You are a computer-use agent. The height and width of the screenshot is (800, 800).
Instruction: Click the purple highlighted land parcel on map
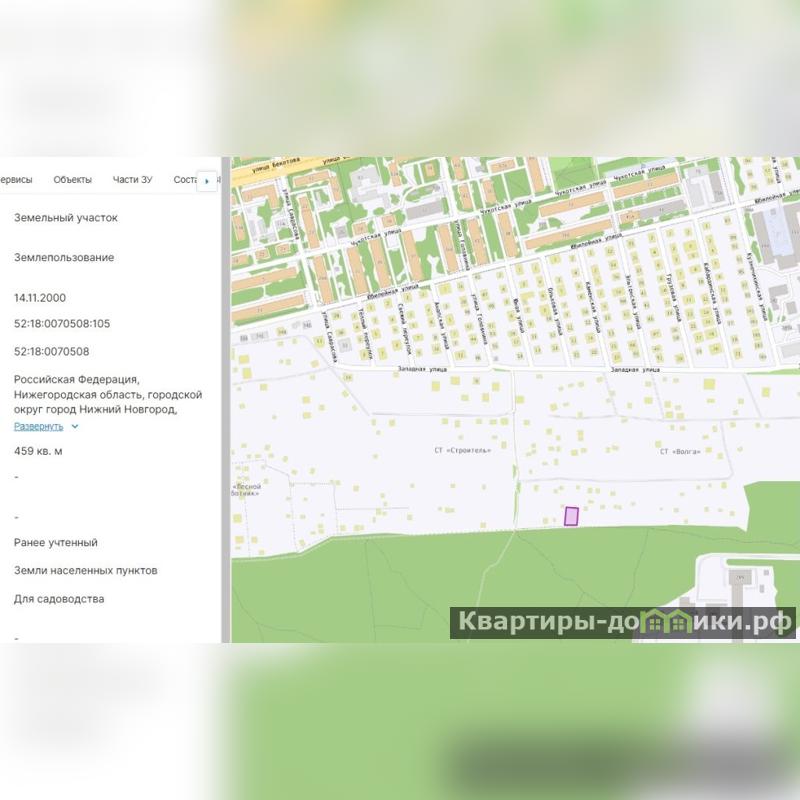tap(571, 516)
